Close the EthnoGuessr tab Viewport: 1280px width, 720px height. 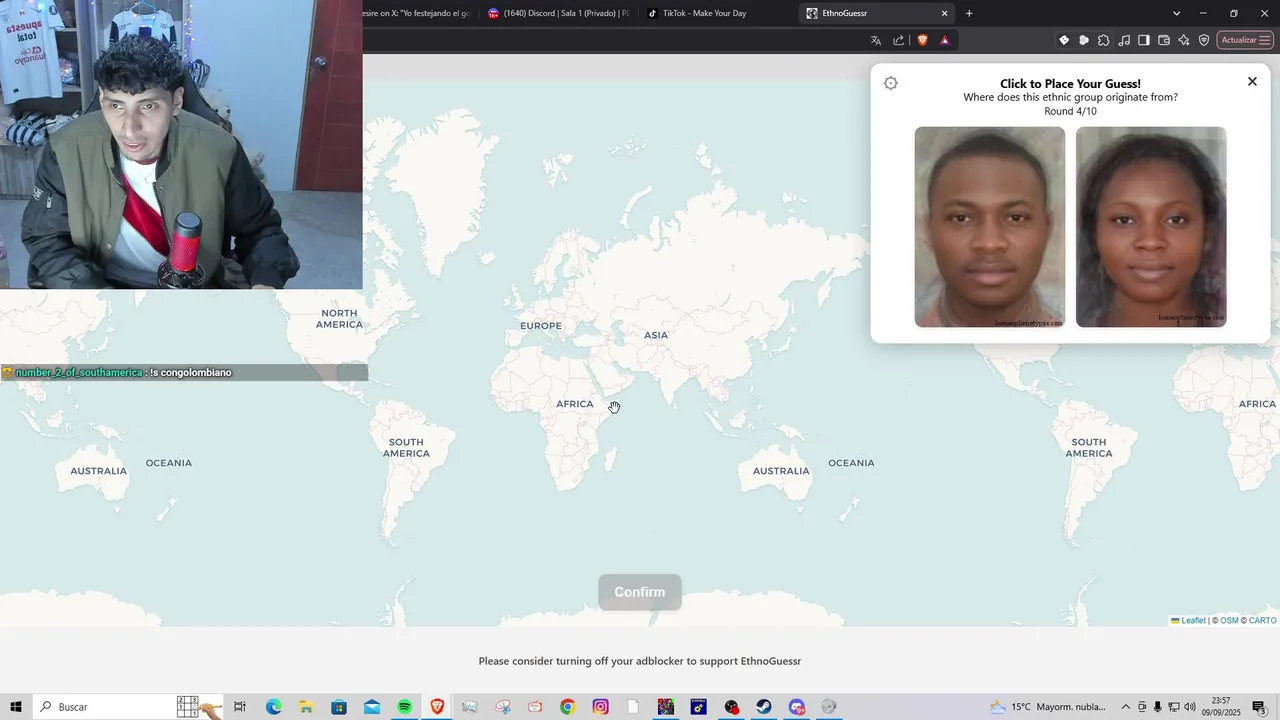944,13
